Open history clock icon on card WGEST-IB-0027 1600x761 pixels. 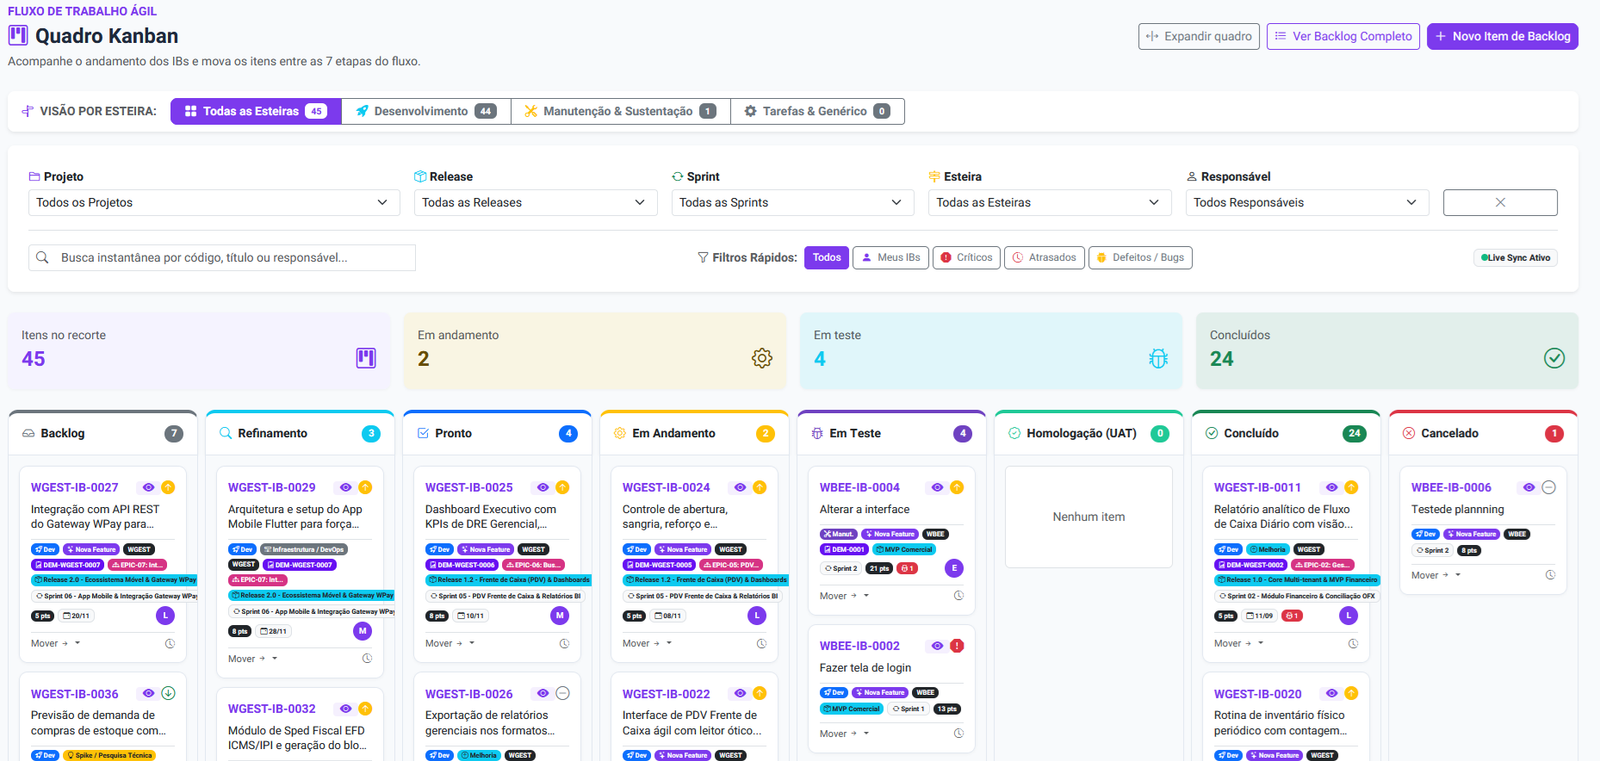170,644
